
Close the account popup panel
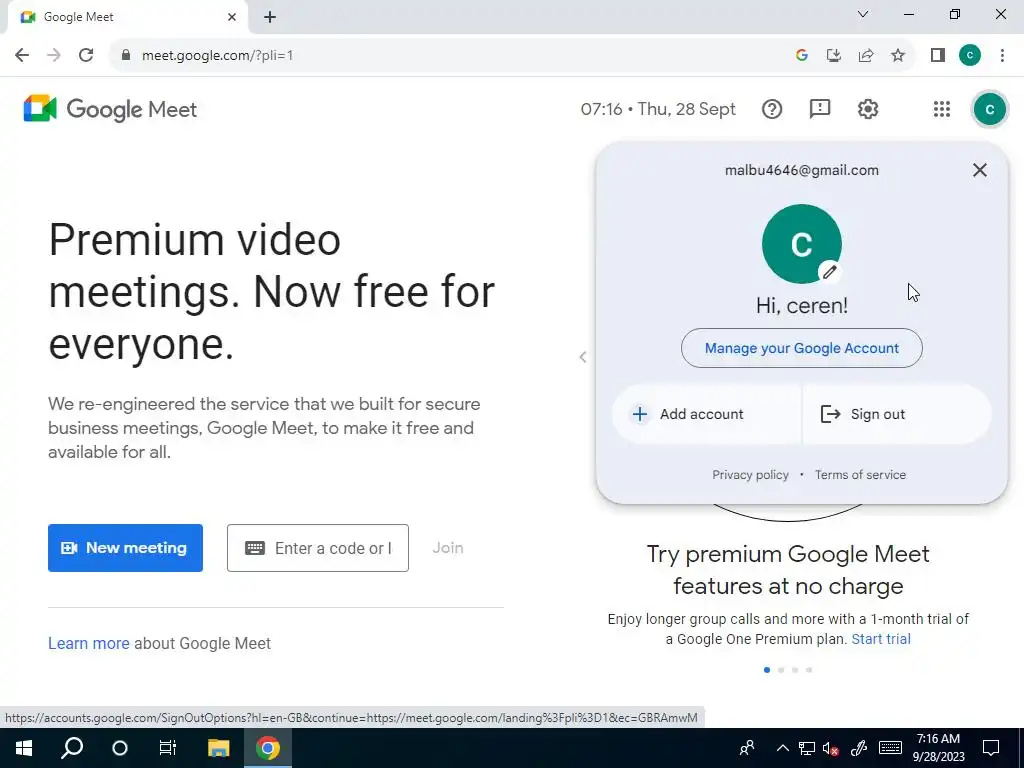click(x=980, y=170)
